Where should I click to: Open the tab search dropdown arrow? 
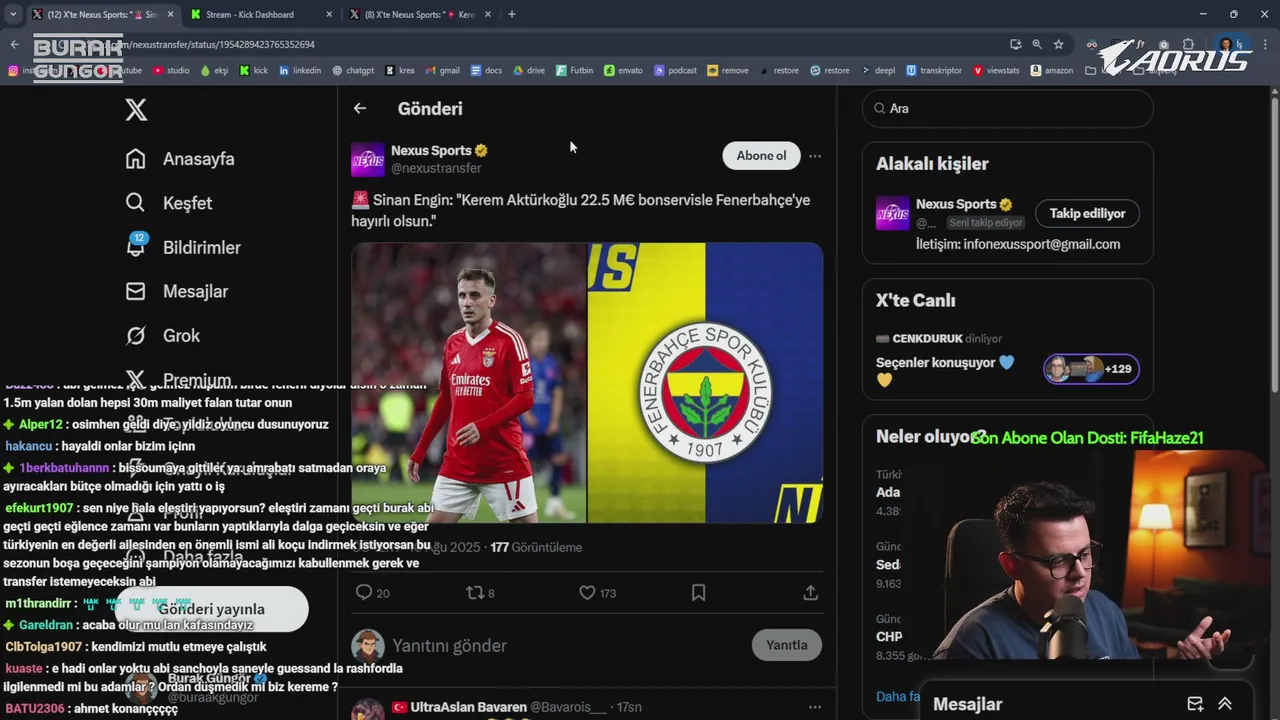[x=13, y=14]
